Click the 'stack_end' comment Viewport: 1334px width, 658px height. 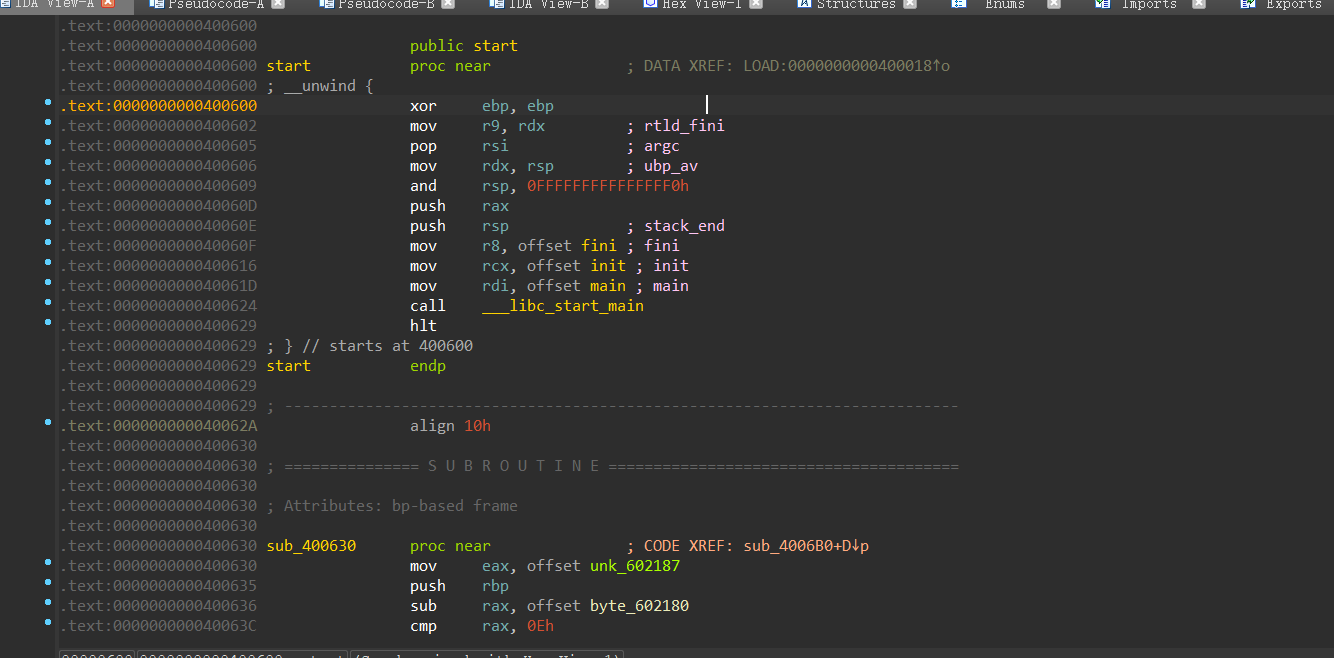coord(684,226)
